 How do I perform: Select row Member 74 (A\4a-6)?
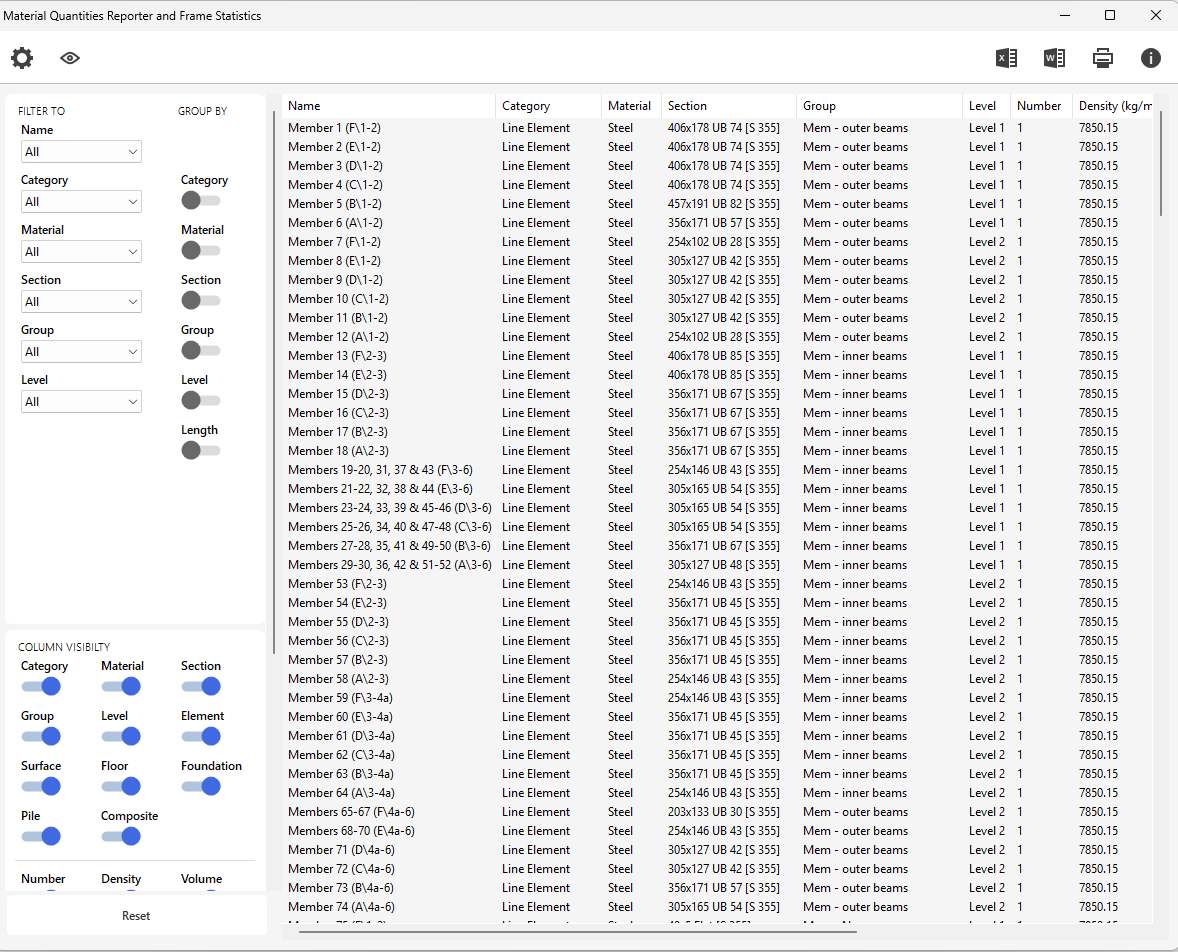pos(717,907)
